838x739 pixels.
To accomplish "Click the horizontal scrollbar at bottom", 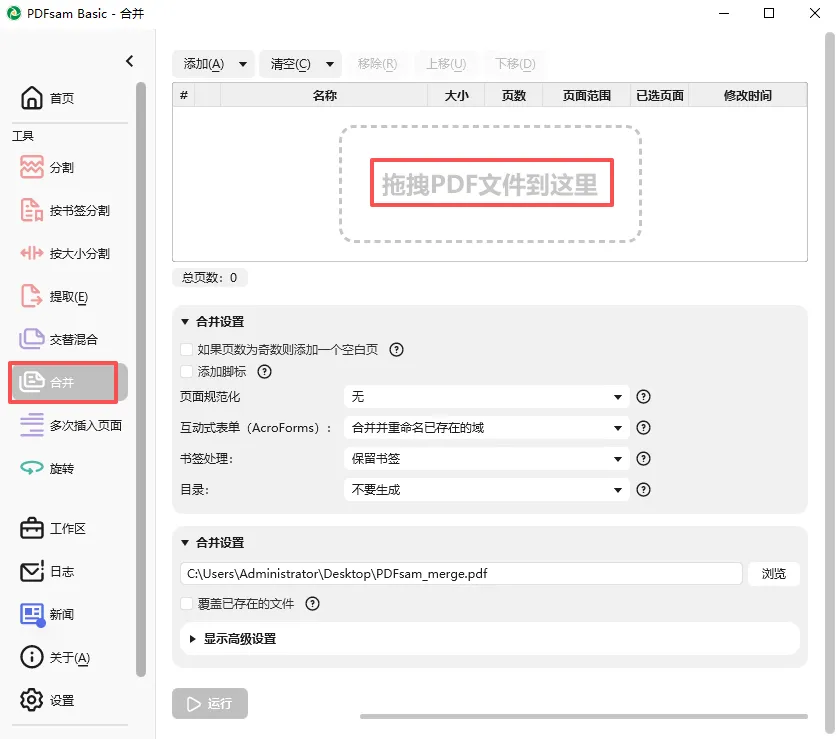I will pyautogui.click(x=584, y=716).
